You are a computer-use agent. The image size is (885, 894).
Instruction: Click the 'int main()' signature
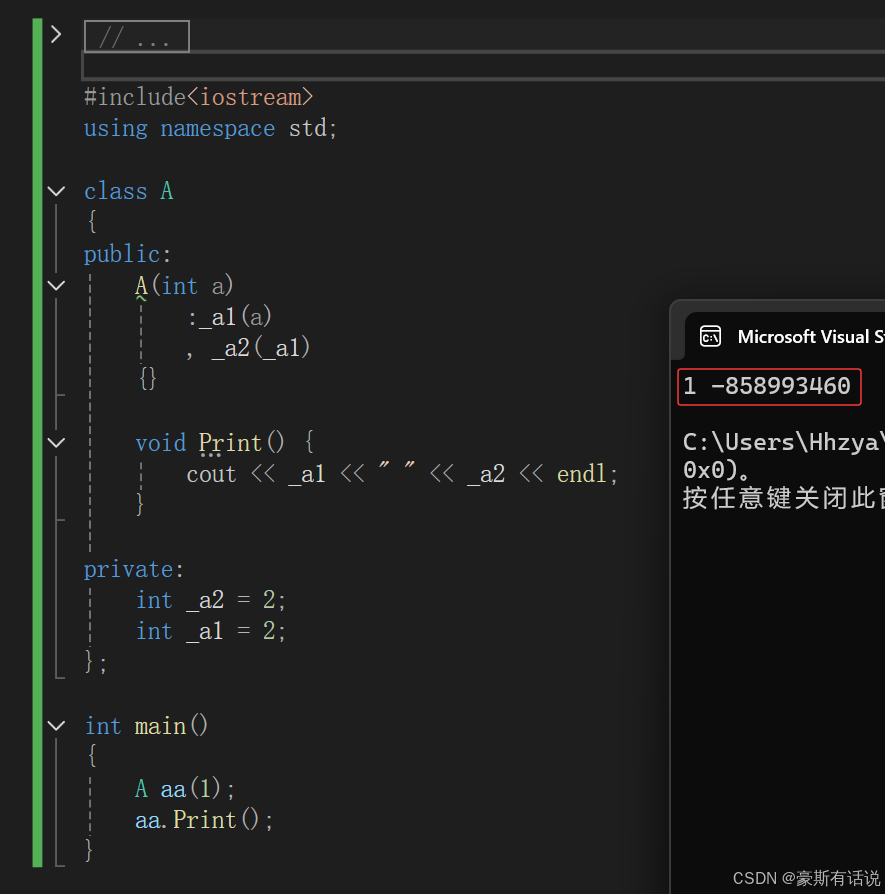pyautogui.click(x=146, y=726)
